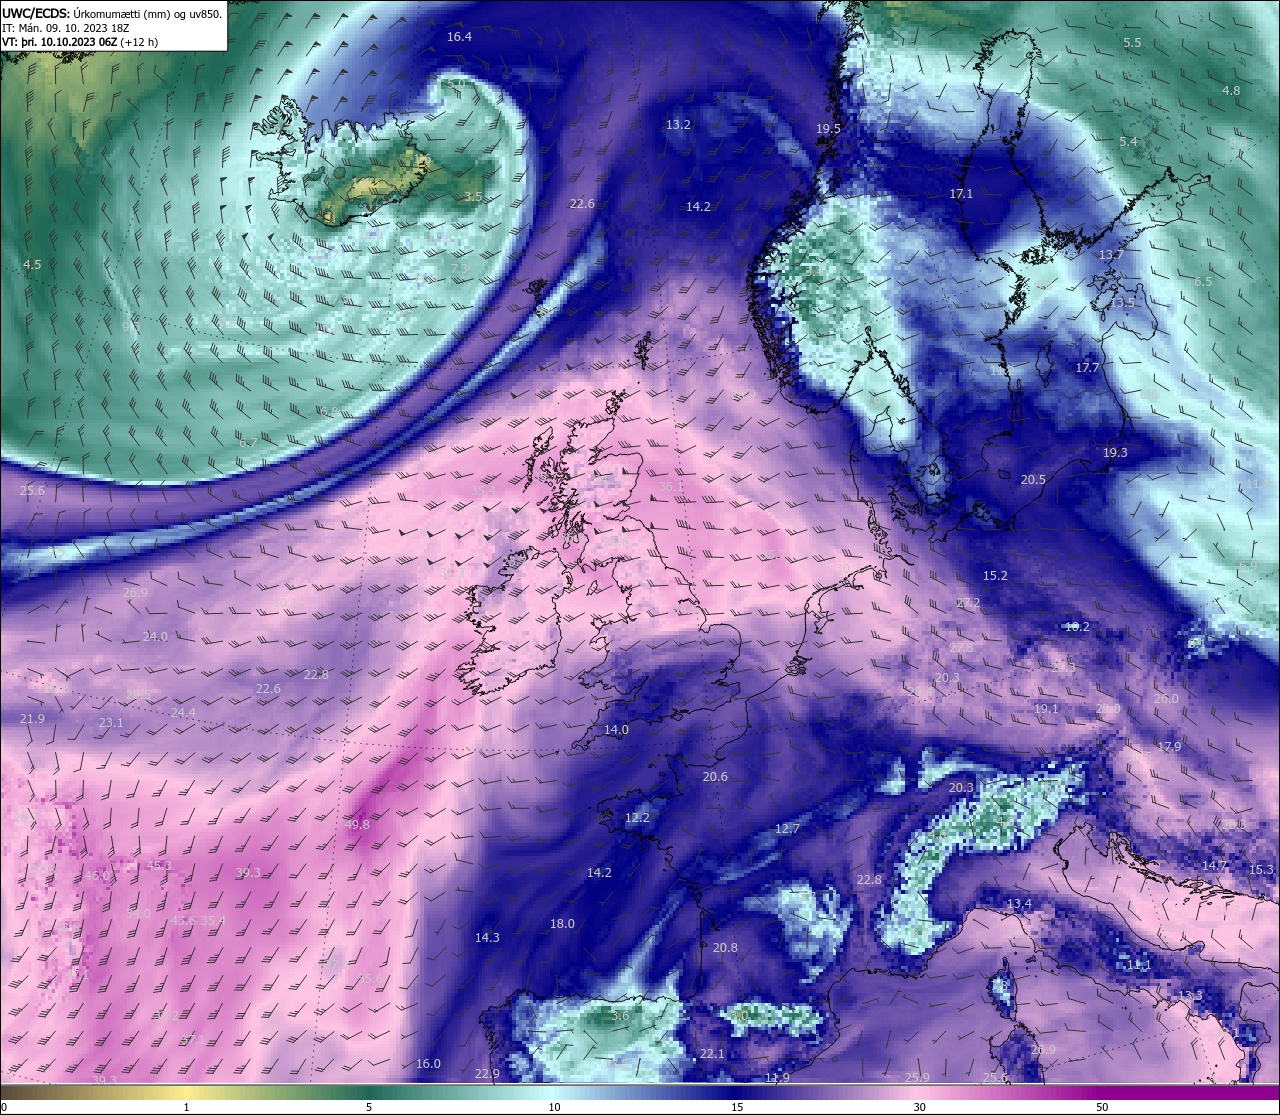Screen dimensions: 1280x1115
Task: Click the 19.3 value on the map
Action: click(x=1115, y=453)
